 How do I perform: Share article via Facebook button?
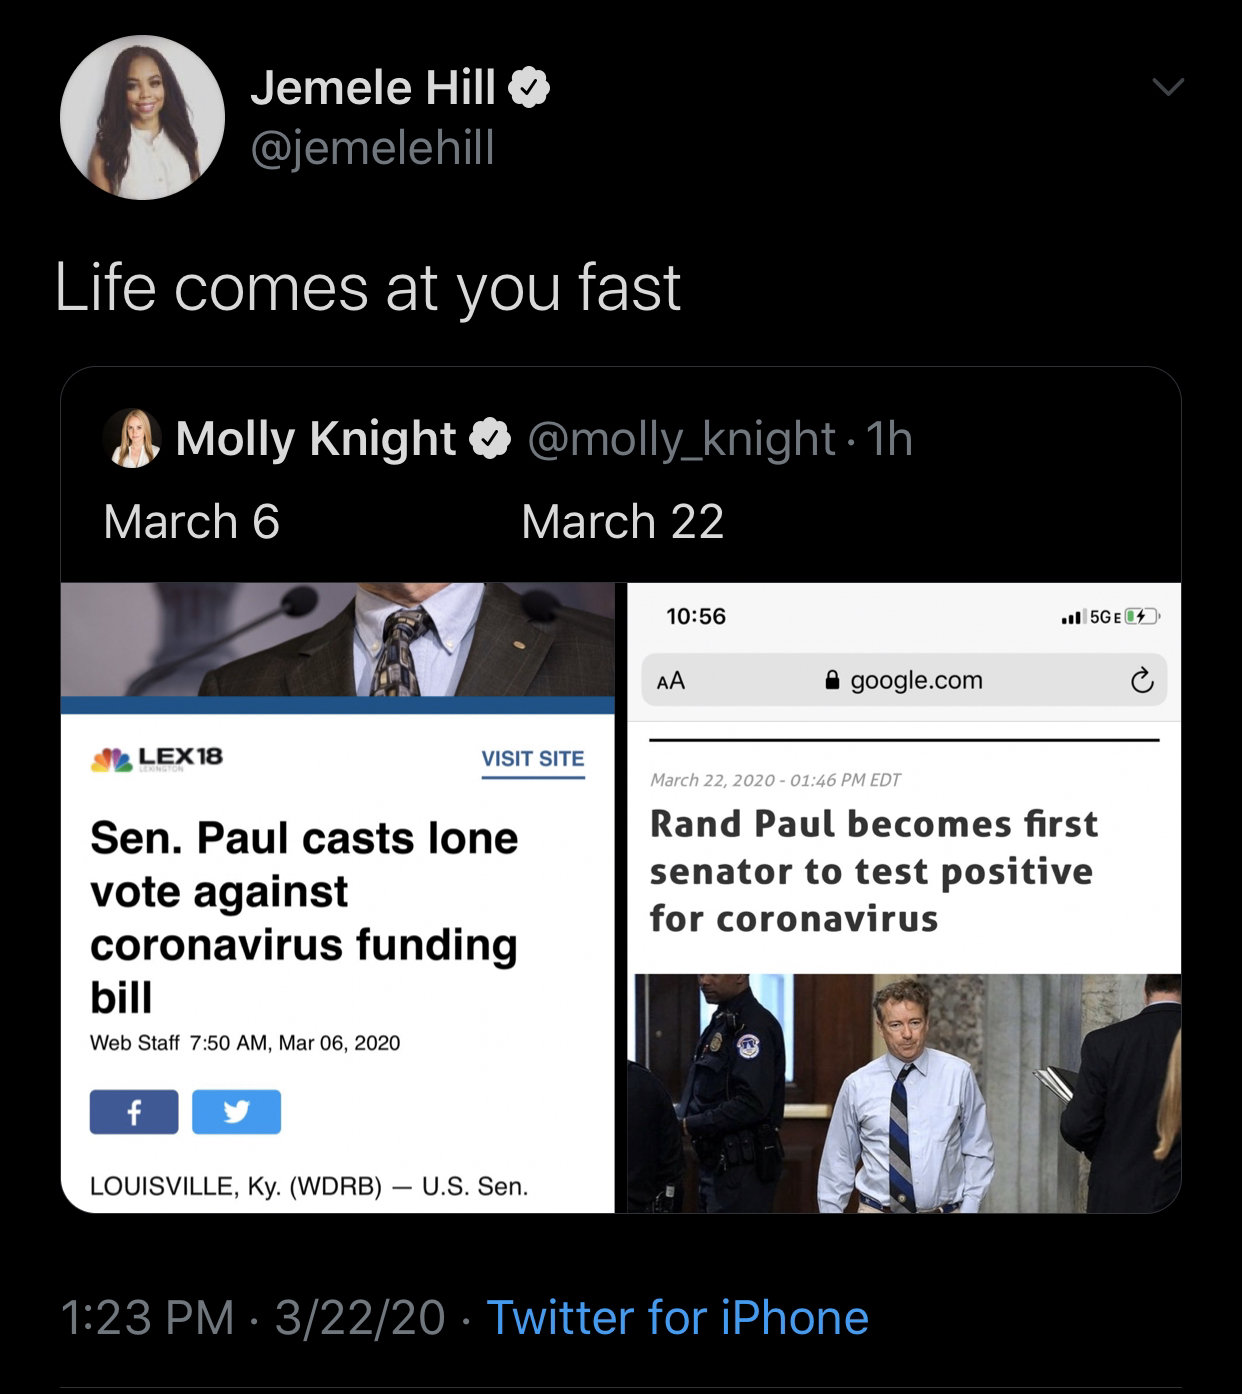tap(134, 1112)
